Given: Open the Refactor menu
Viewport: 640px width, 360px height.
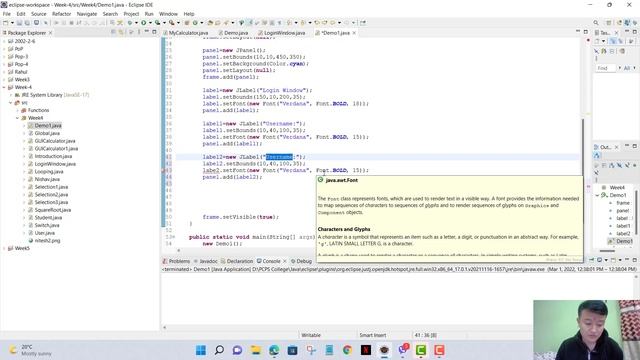Looking at the screenshot, I should pyautogui.click(x=62, y=14).
